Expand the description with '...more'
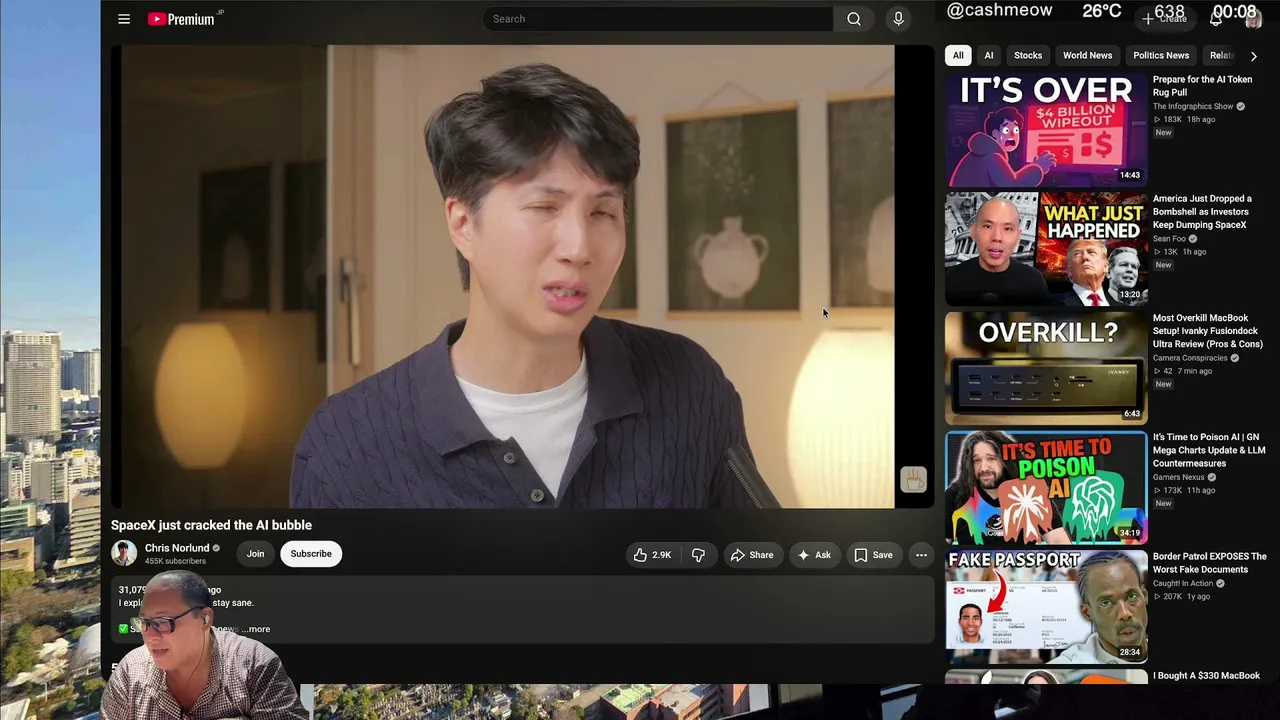Screen dimensions: 1280x720 [x=256, y=629]
